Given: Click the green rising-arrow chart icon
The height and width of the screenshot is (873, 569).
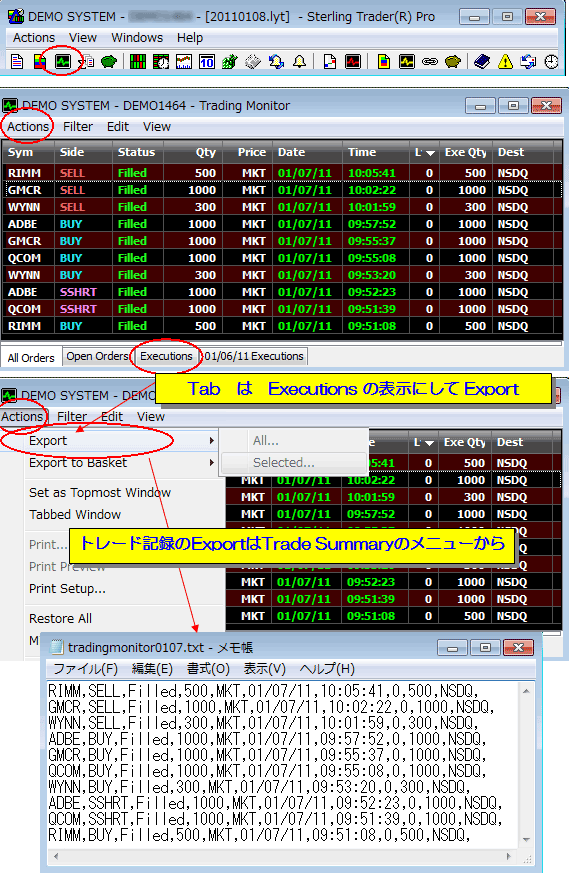Looking at the screenshot, I should pyautogui.click(x=229, y=61).
